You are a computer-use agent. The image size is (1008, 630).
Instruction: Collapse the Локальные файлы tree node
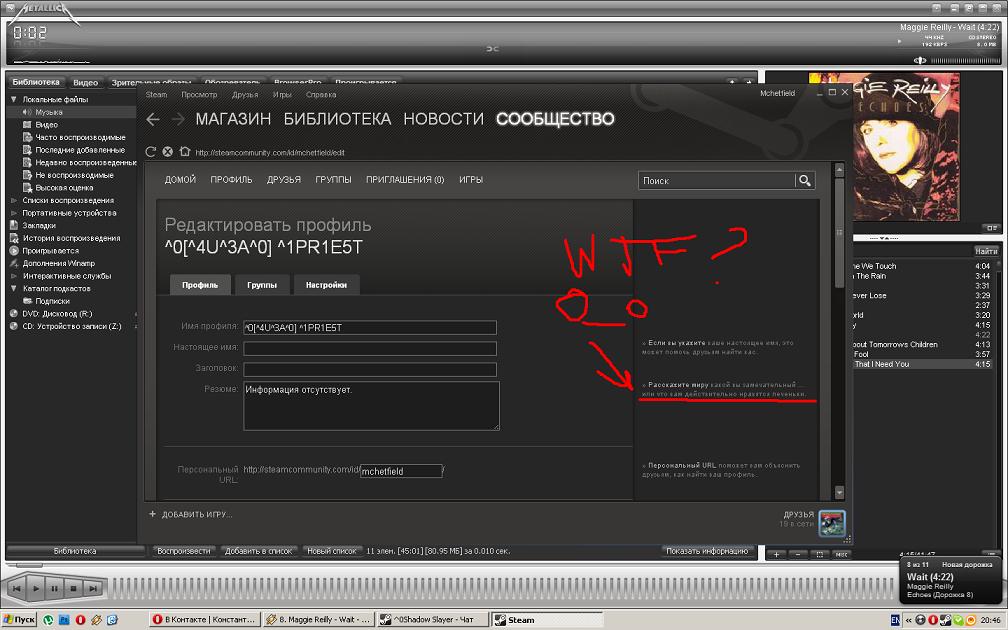pos(14,100)
